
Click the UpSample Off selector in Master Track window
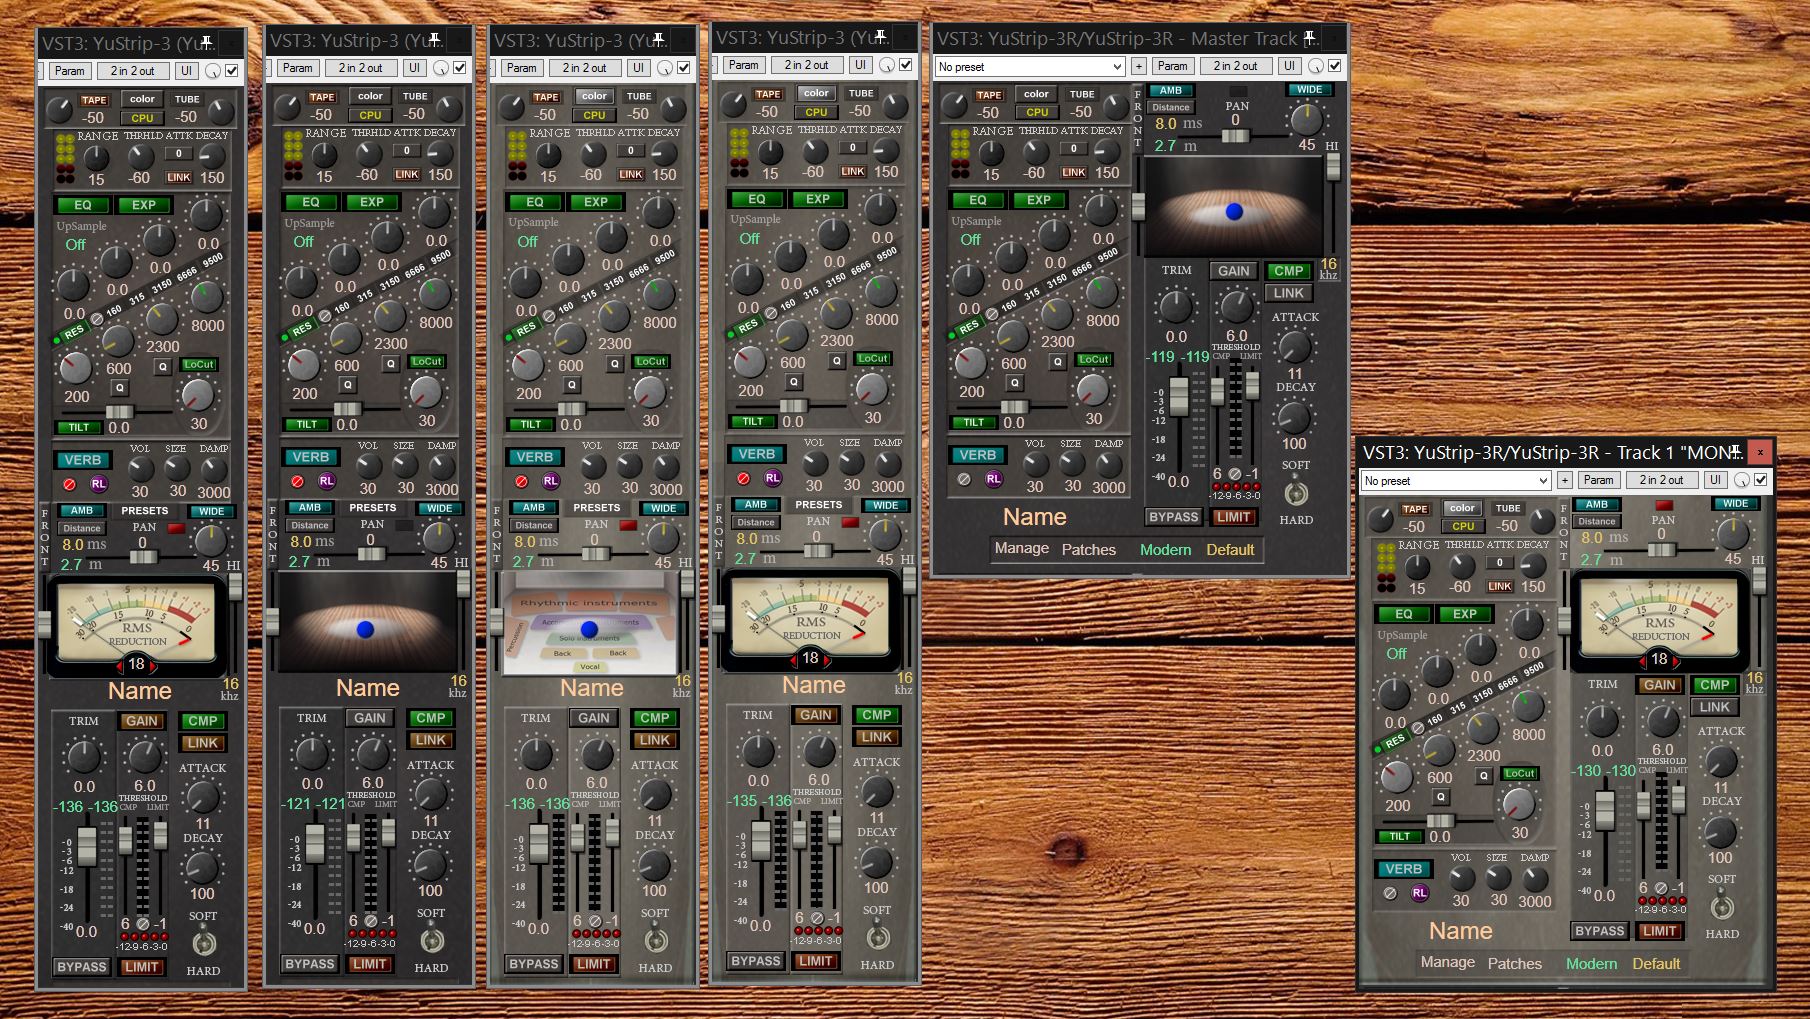click(970, 240)
